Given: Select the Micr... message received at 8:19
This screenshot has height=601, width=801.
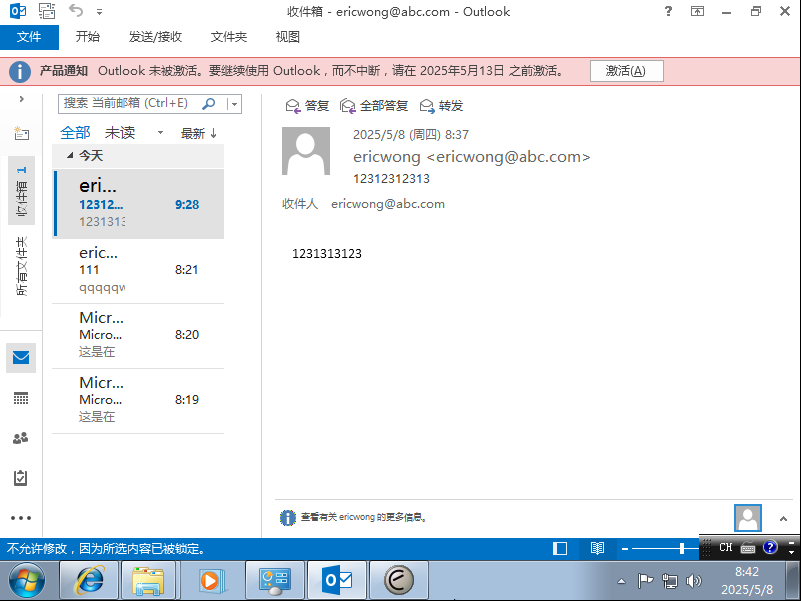Looking at the screenshot, I should (x=138, y=401).
